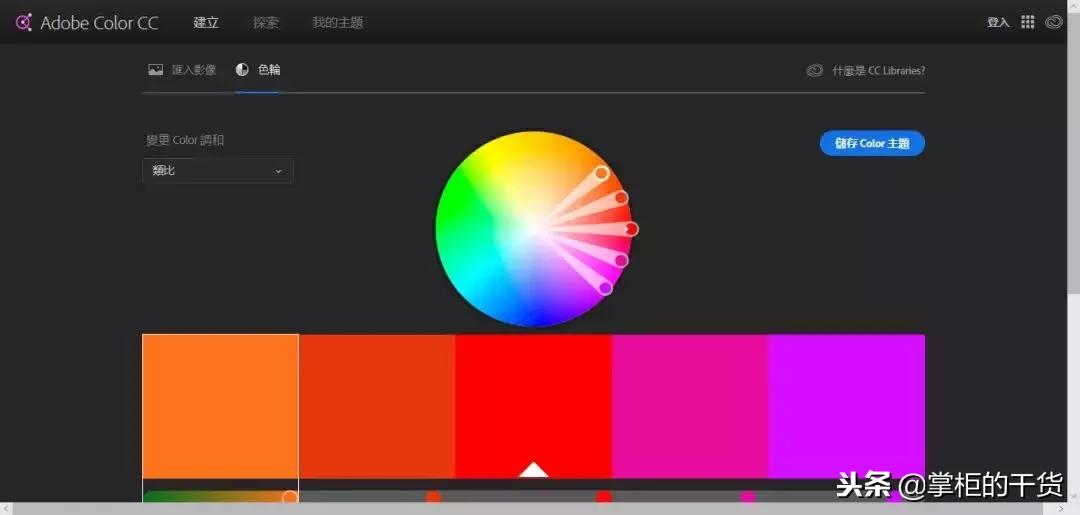Open the 建立 tab
Viewport: 1080px width, 515px height.
(206, 23)
